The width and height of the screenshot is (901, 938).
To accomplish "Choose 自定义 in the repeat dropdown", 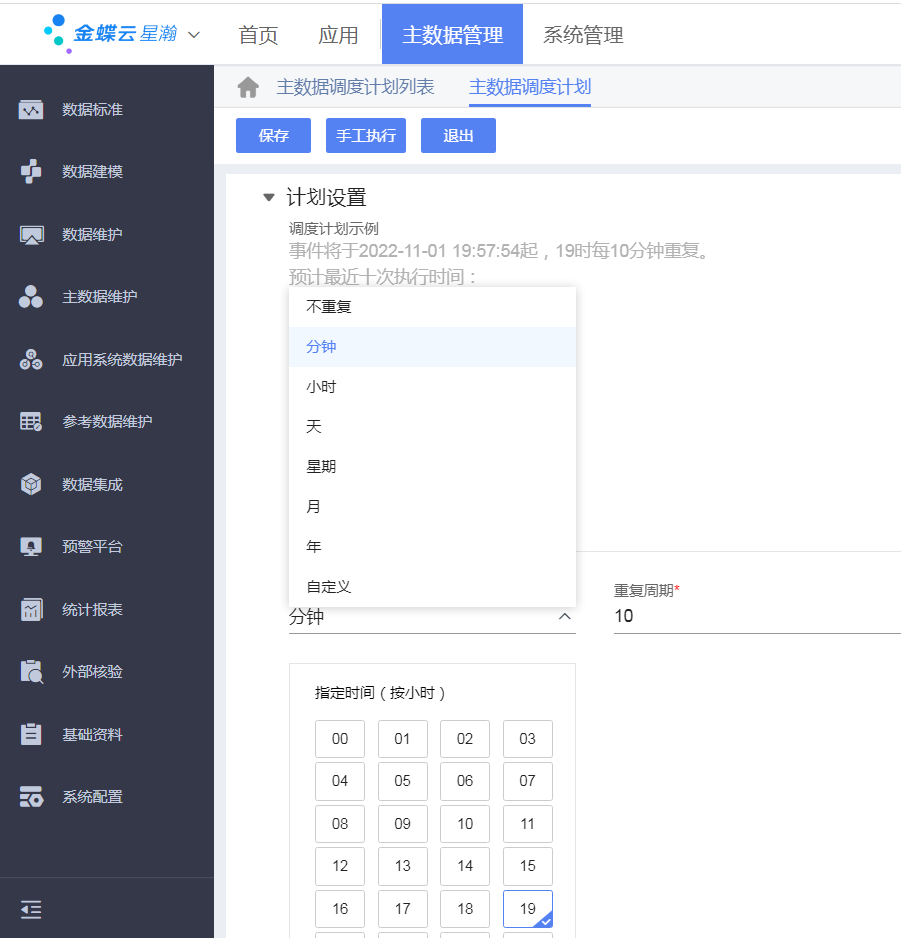I will tap(432, 587).
